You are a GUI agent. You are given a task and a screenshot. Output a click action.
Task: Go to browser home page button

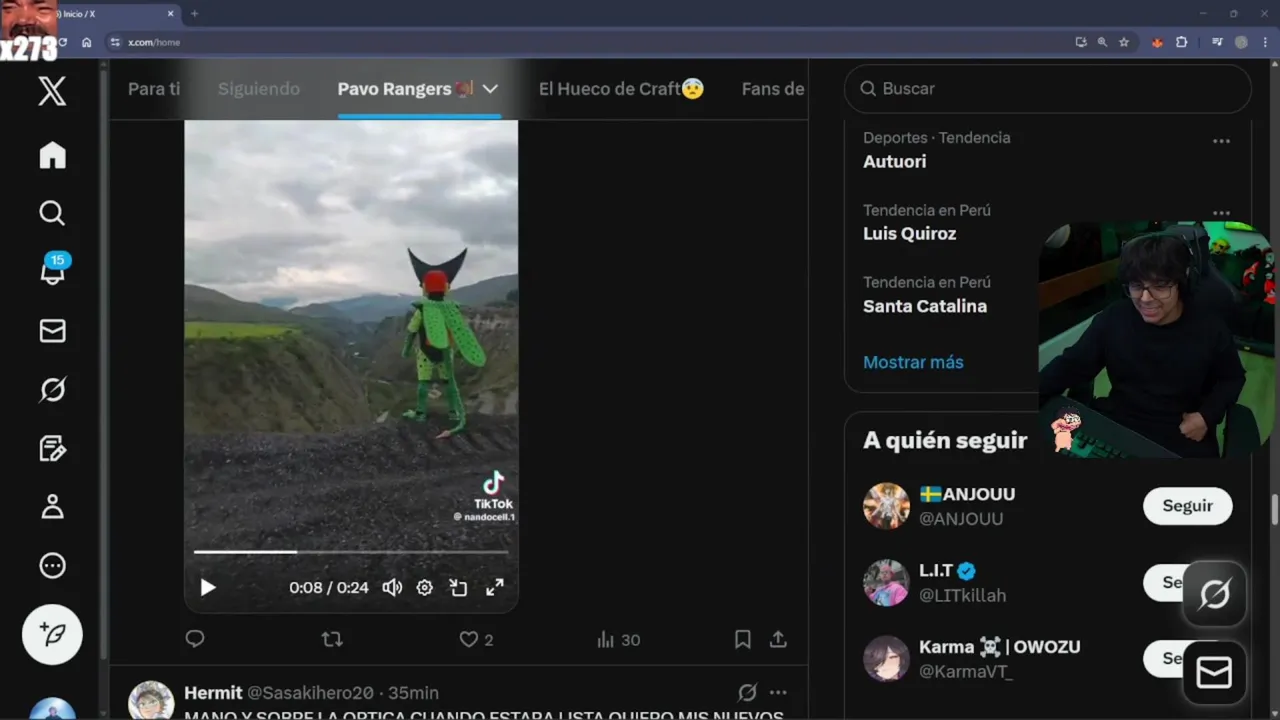pos(87,42)
